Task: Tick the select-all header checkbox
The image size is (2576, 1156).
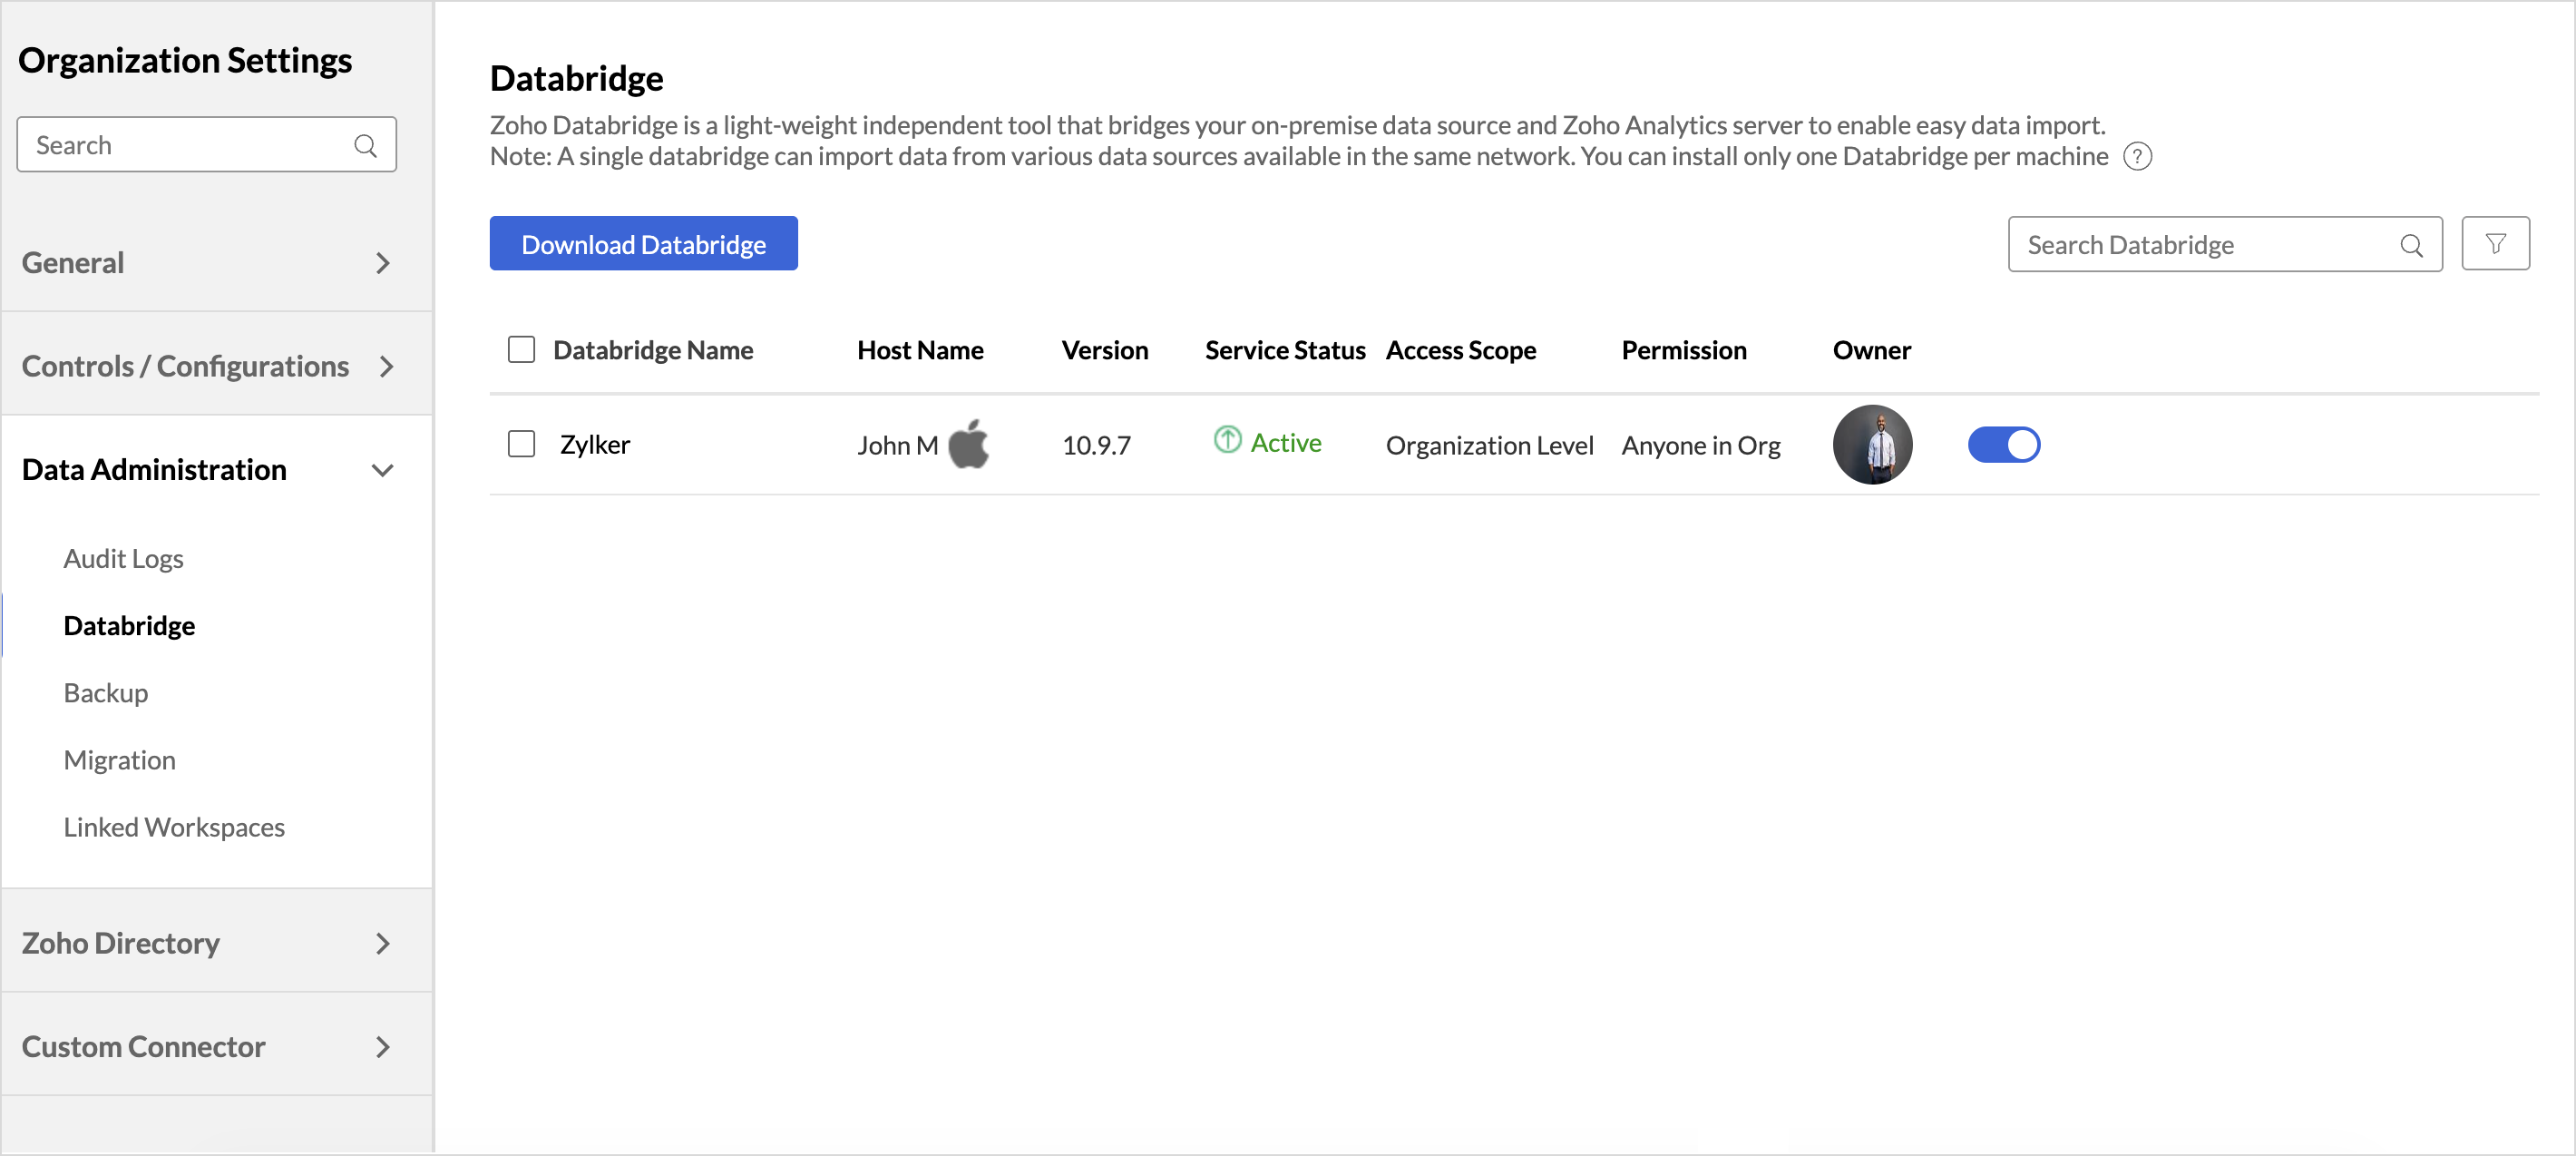Action: tap(521, 350)
